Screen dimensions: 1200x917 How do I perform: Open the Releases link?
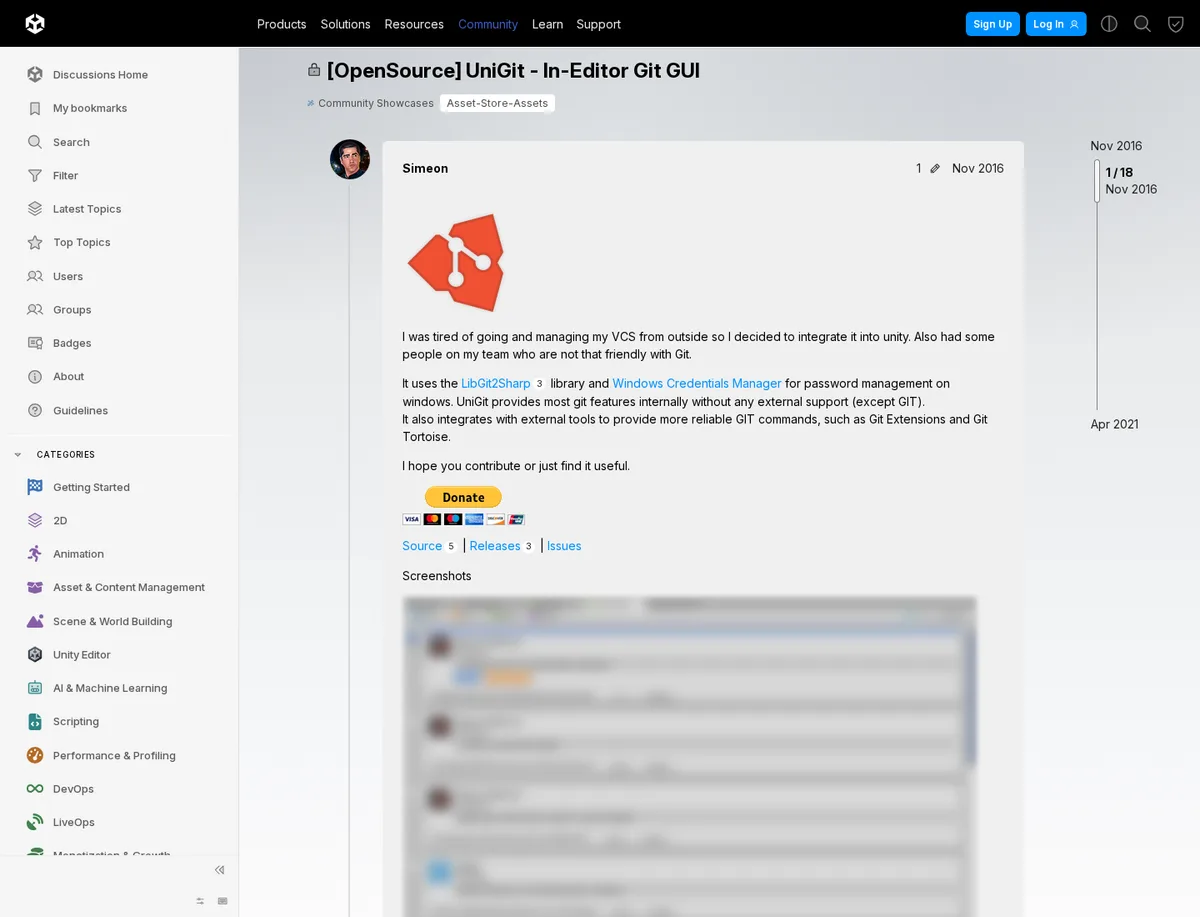[495, 546]
